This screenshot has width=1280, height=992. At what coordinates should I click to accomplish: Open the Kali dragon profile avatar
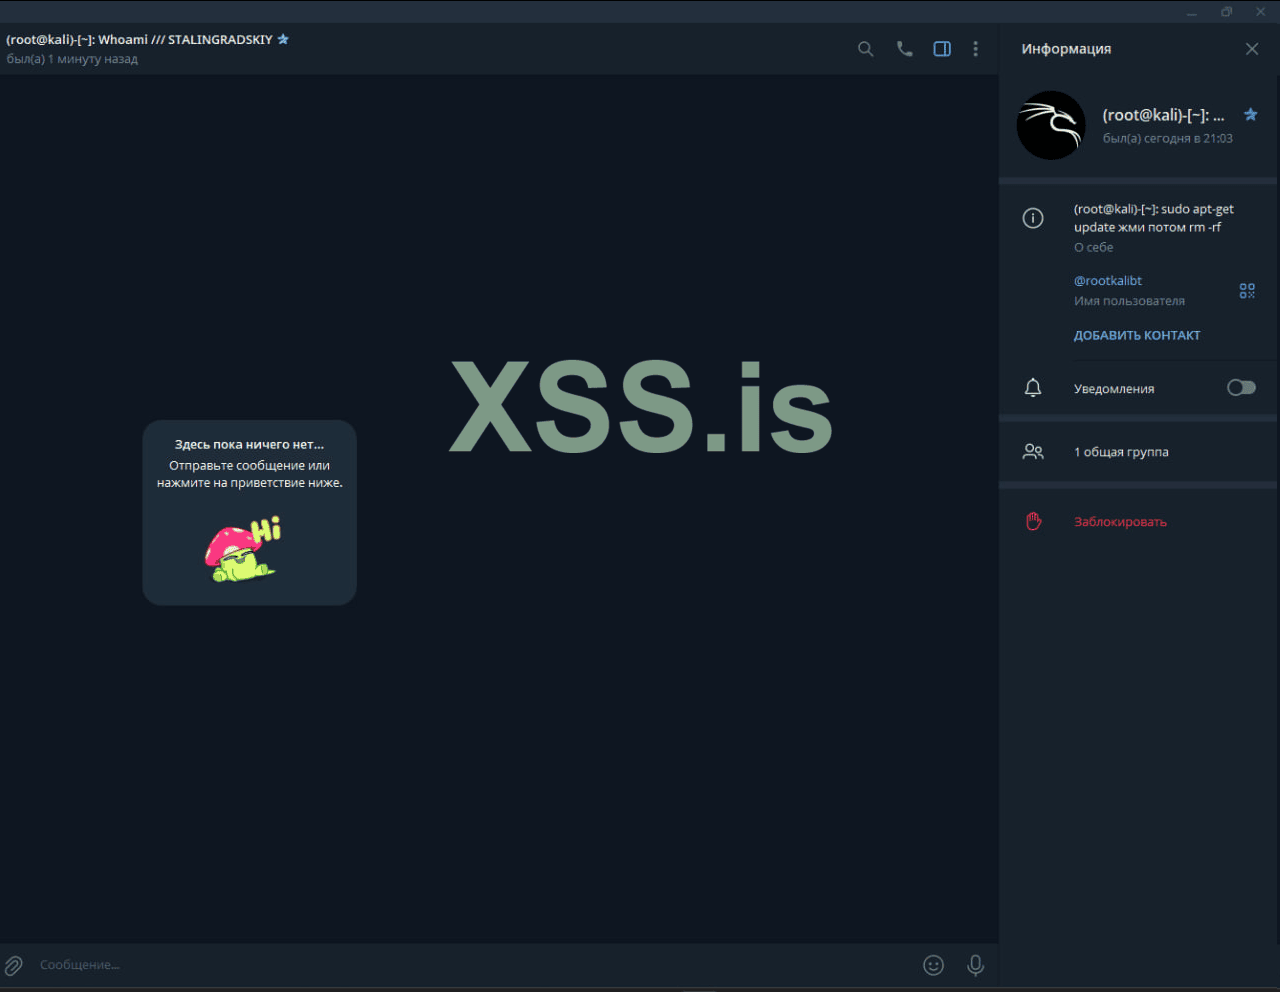[1051, 125]
